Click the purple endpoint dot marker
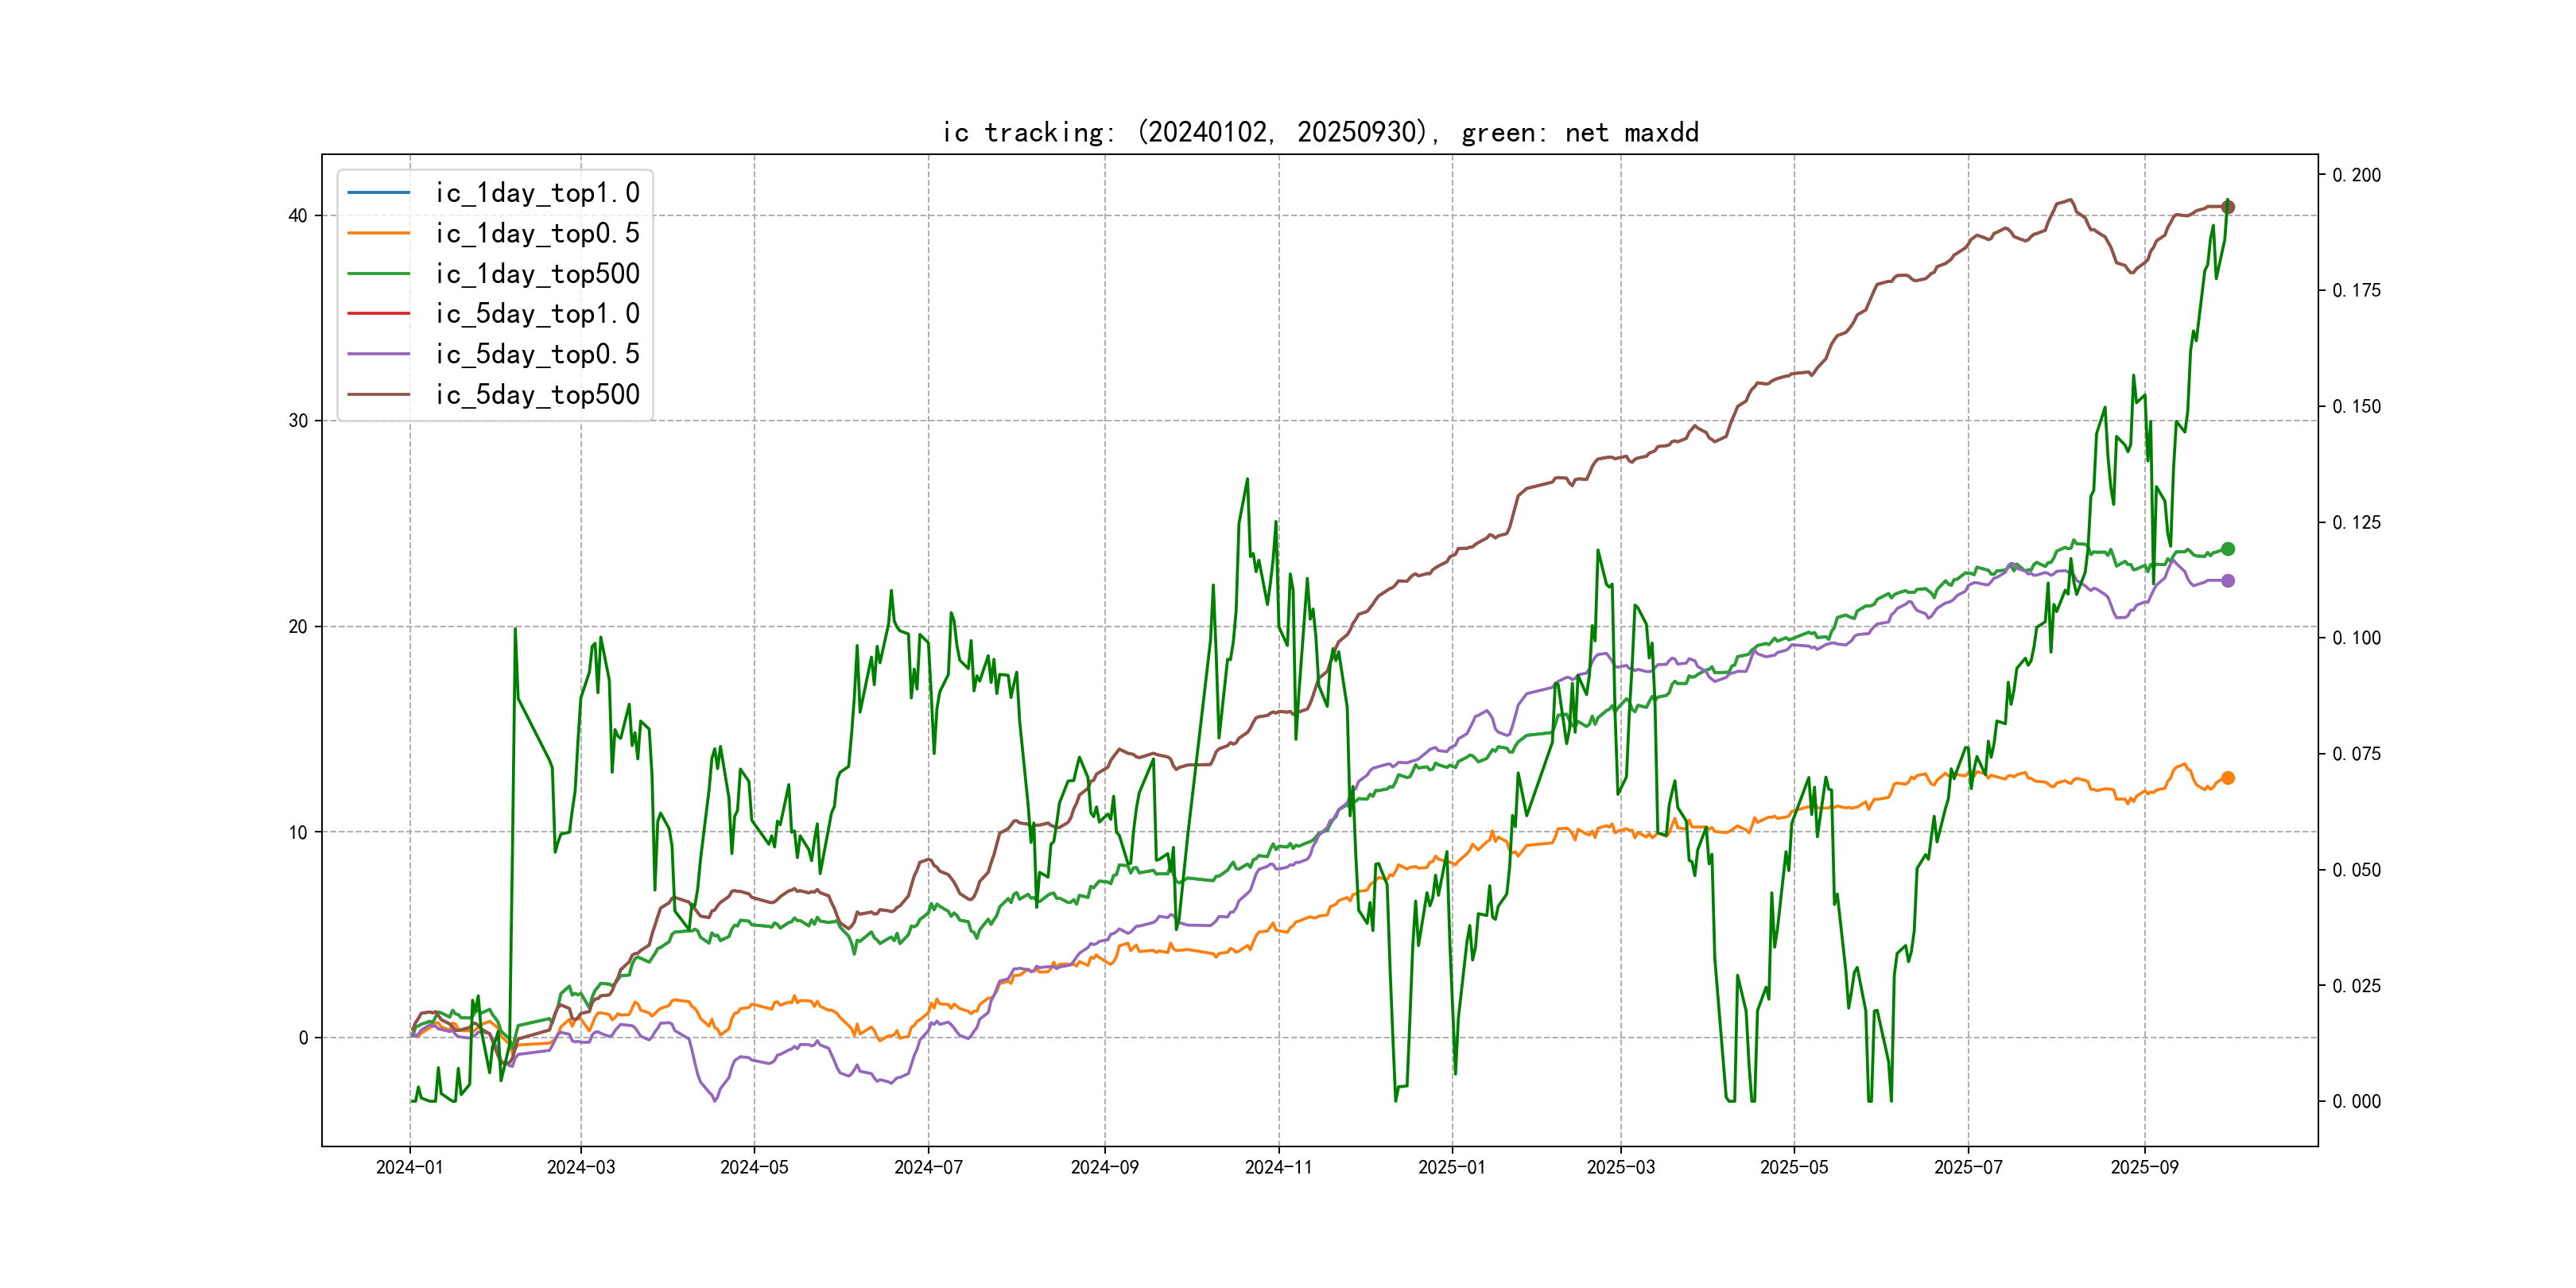This screenshot has height=1288, width=2576. (x=2228, y=581)
